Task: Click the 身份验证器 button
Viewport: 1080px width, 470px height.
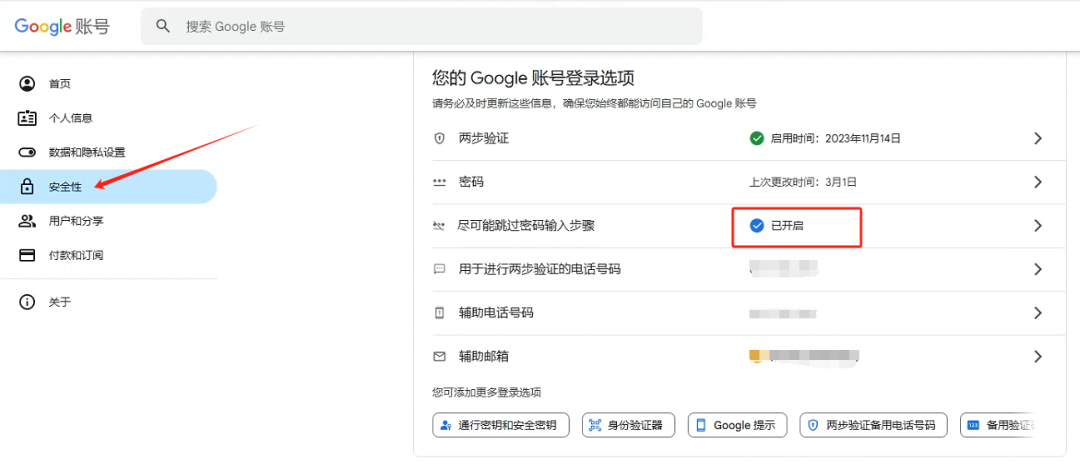Action: [x=628, y=425]
